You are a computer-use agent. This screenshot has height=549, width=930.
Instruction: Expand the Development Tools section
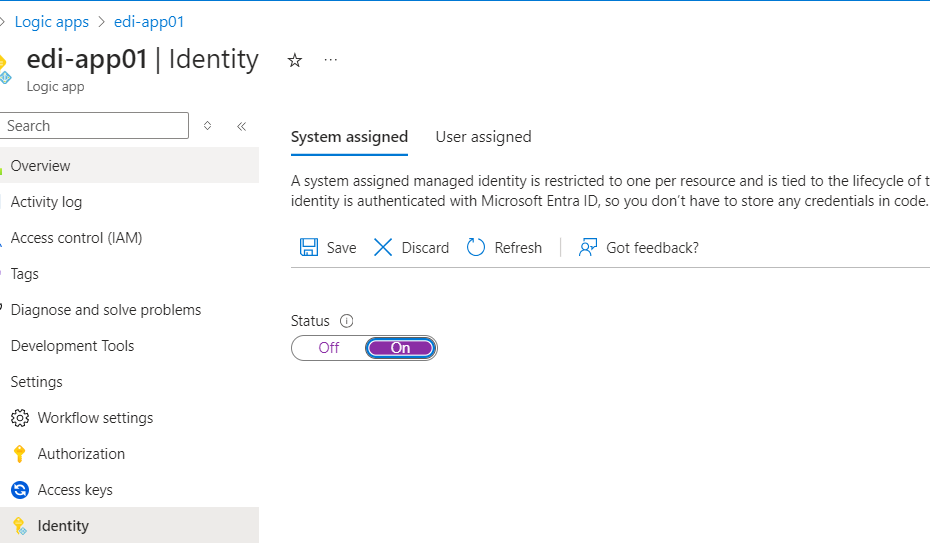(129, 346)
